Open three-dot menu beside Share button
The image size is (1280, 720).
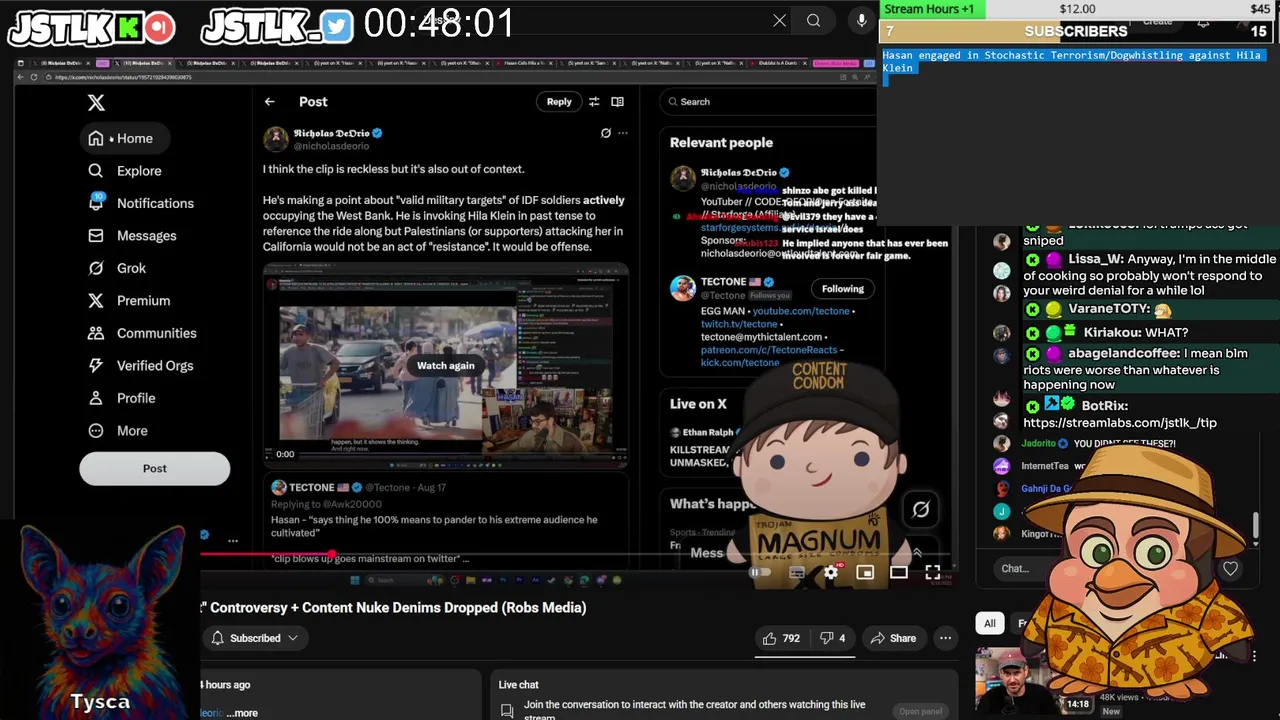[x=945, y=638]
